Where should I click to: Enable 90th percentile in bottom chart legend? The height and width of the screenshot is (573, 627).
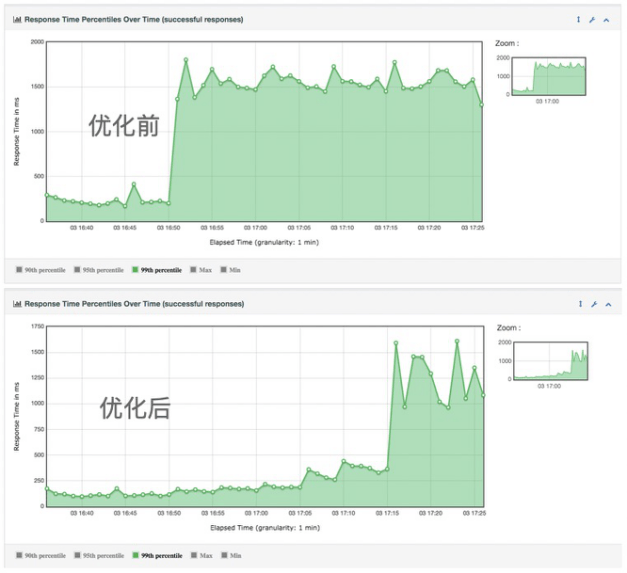click(x=45, y=553)
